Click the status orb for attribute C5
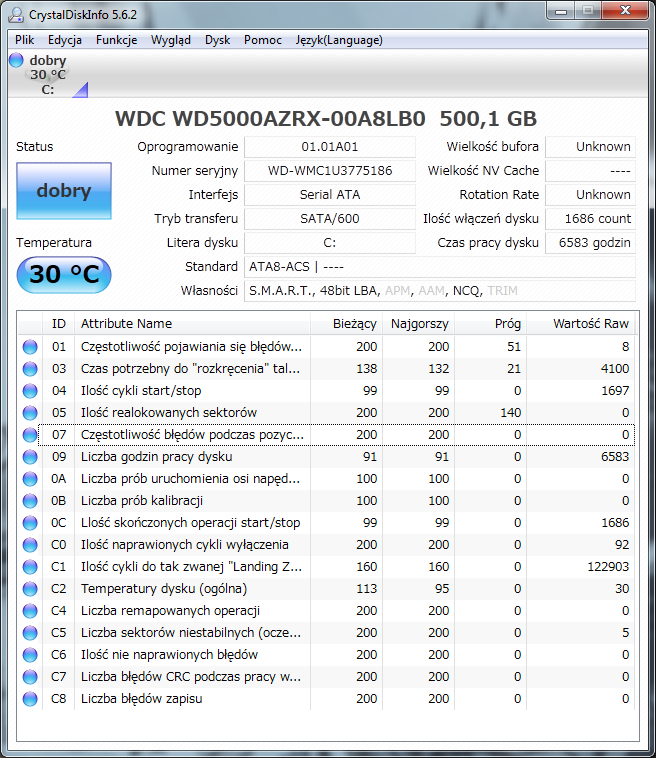656x758 pixels. coord(30,633)
